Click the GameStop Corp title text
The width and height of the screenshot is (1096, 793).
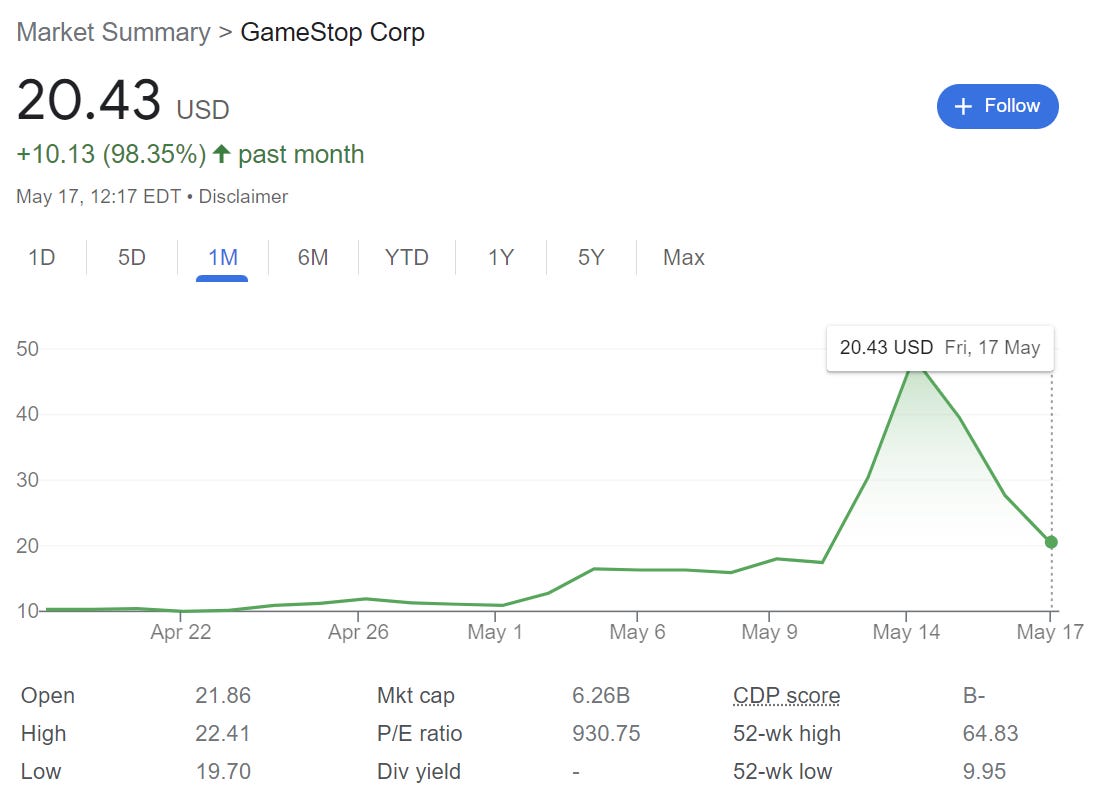pyautogui.click(x=332, y=32)
